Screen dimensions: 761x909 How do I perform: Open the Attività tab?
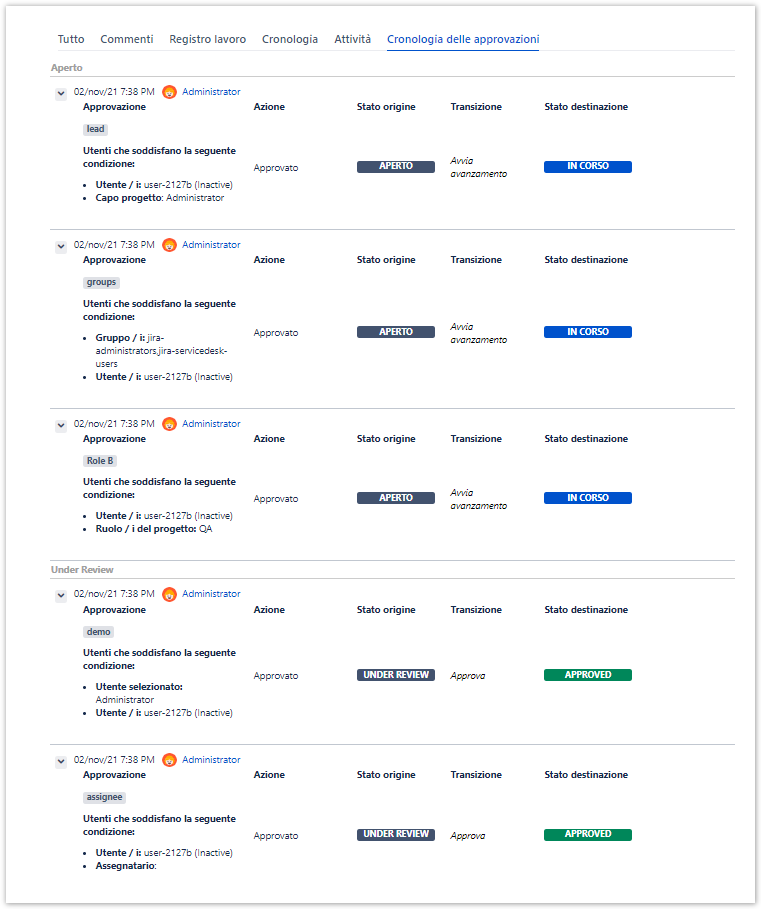[352, 39]
